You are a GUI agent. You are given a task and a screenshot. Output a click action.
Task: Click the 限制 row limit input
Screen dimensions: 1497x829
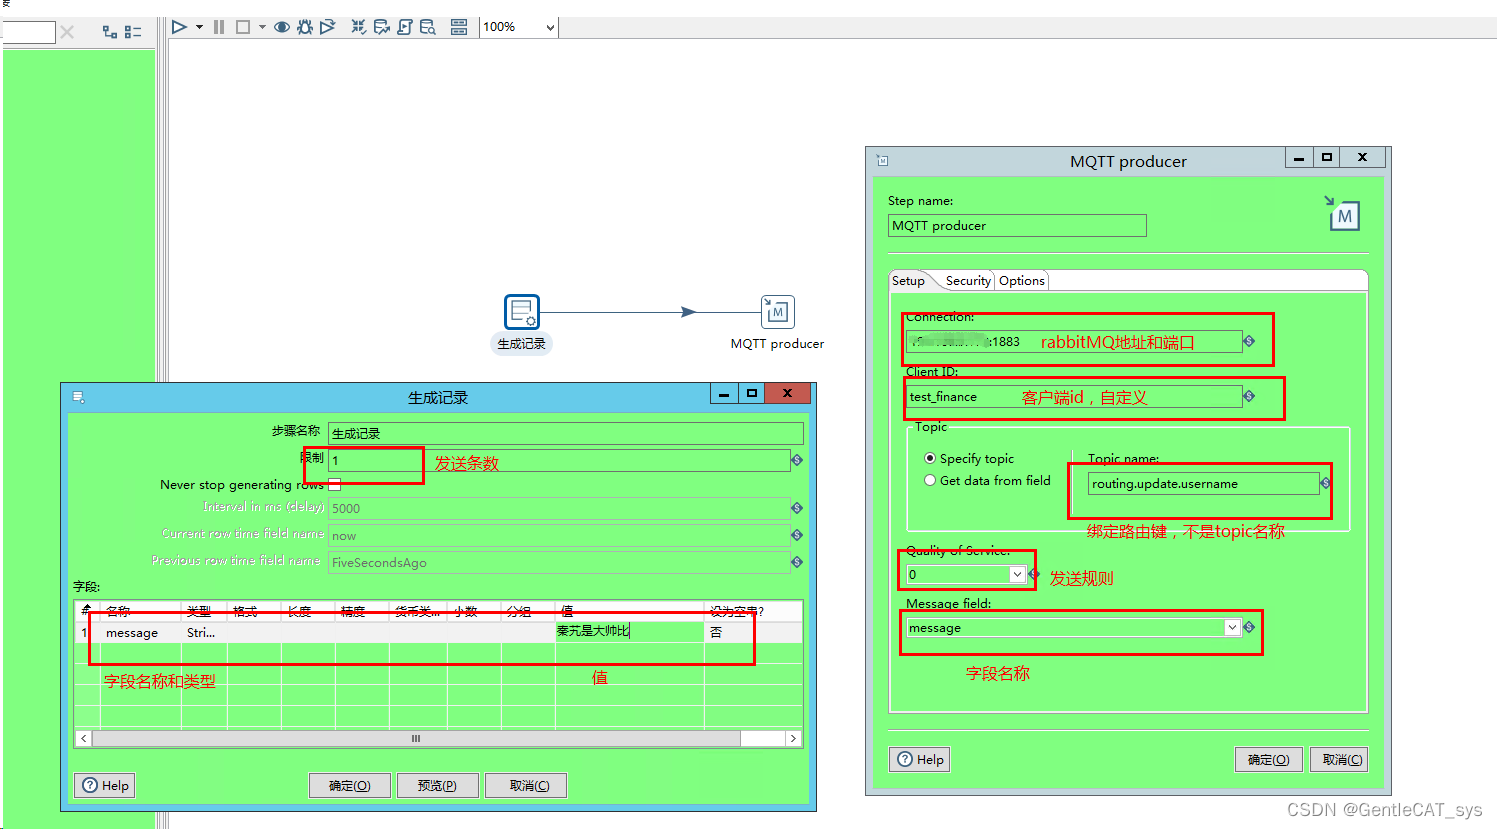[x=558, y=460]
